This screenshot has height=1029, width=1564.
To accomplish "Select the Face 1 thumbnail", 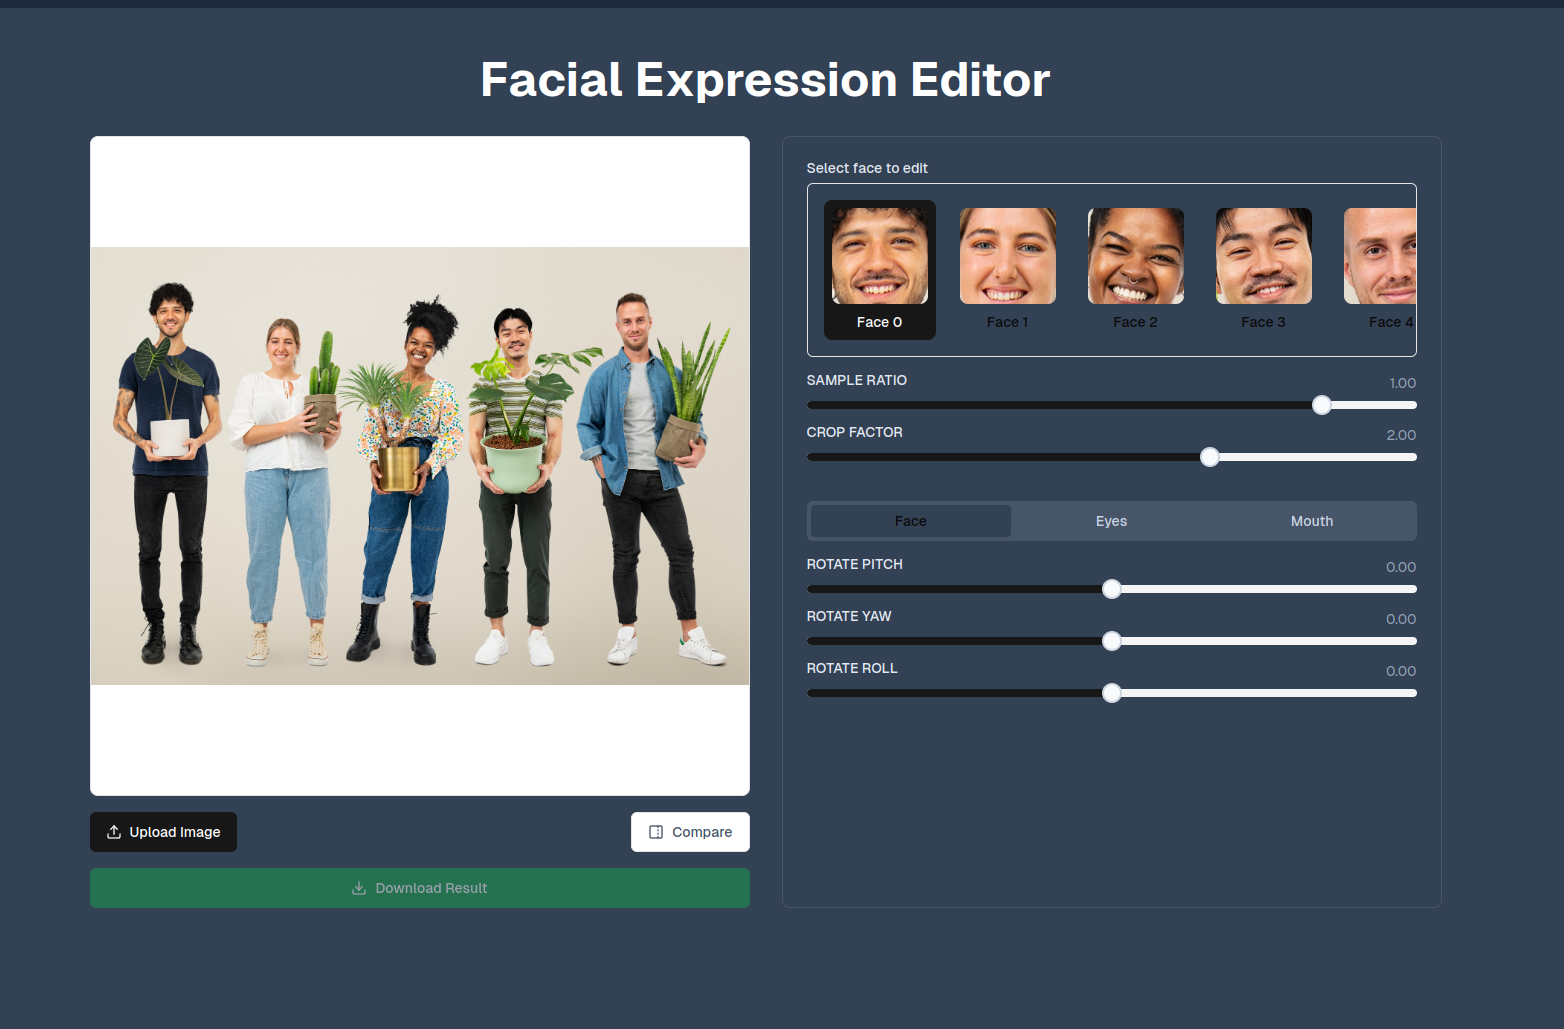I will click(x=1008, y=270).
